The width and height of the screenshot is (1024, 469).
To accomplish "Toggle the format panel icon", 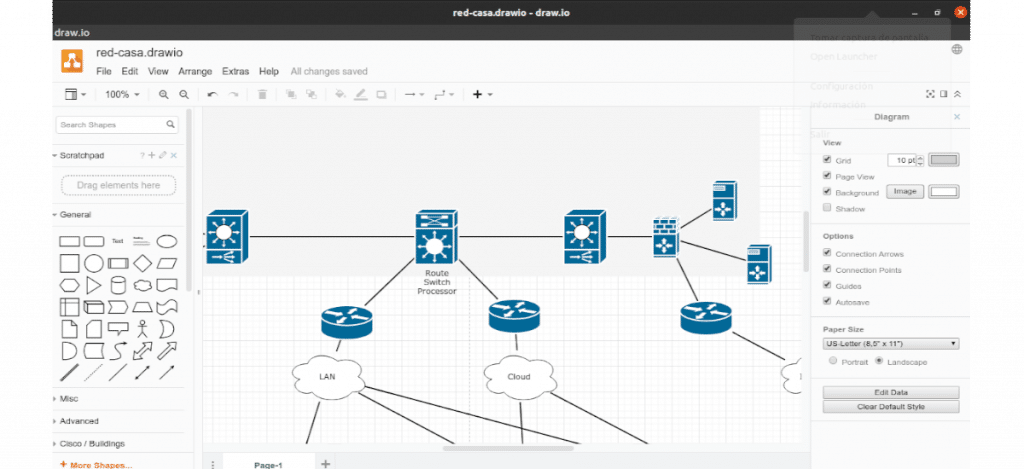I will (944, 94).
